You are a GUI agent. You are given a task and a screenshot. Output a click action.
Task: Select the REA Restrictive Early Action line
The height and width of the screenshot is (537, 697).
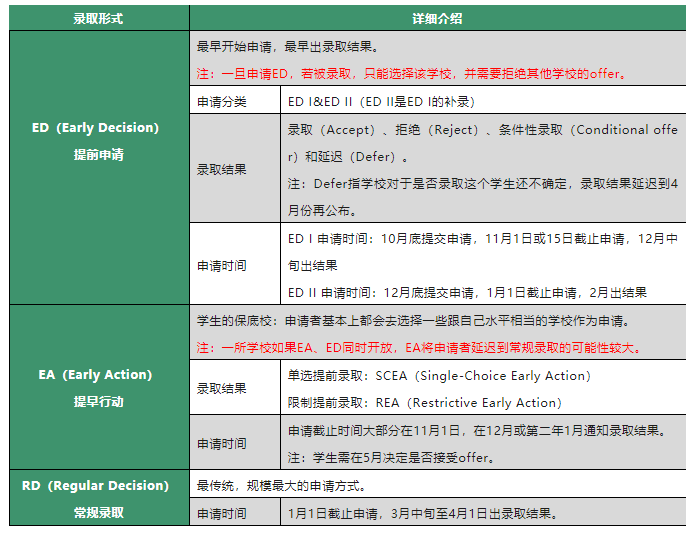(x=424, y=402)
